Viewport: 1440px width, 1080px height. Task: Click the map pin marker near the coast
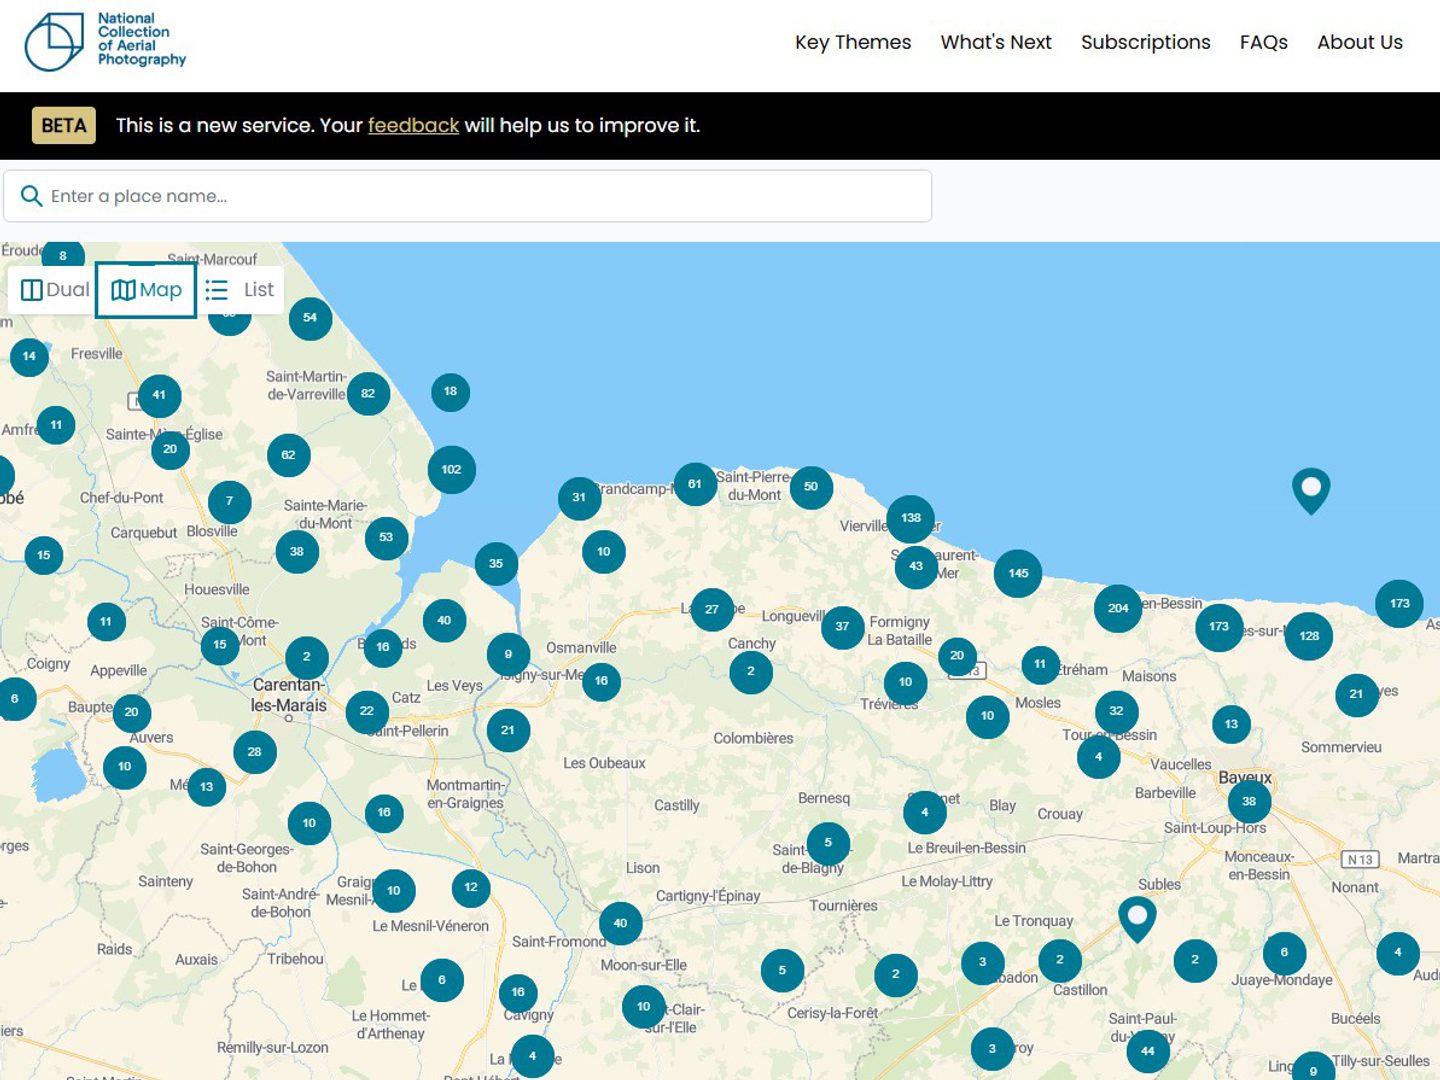(x=1310, y=490)
